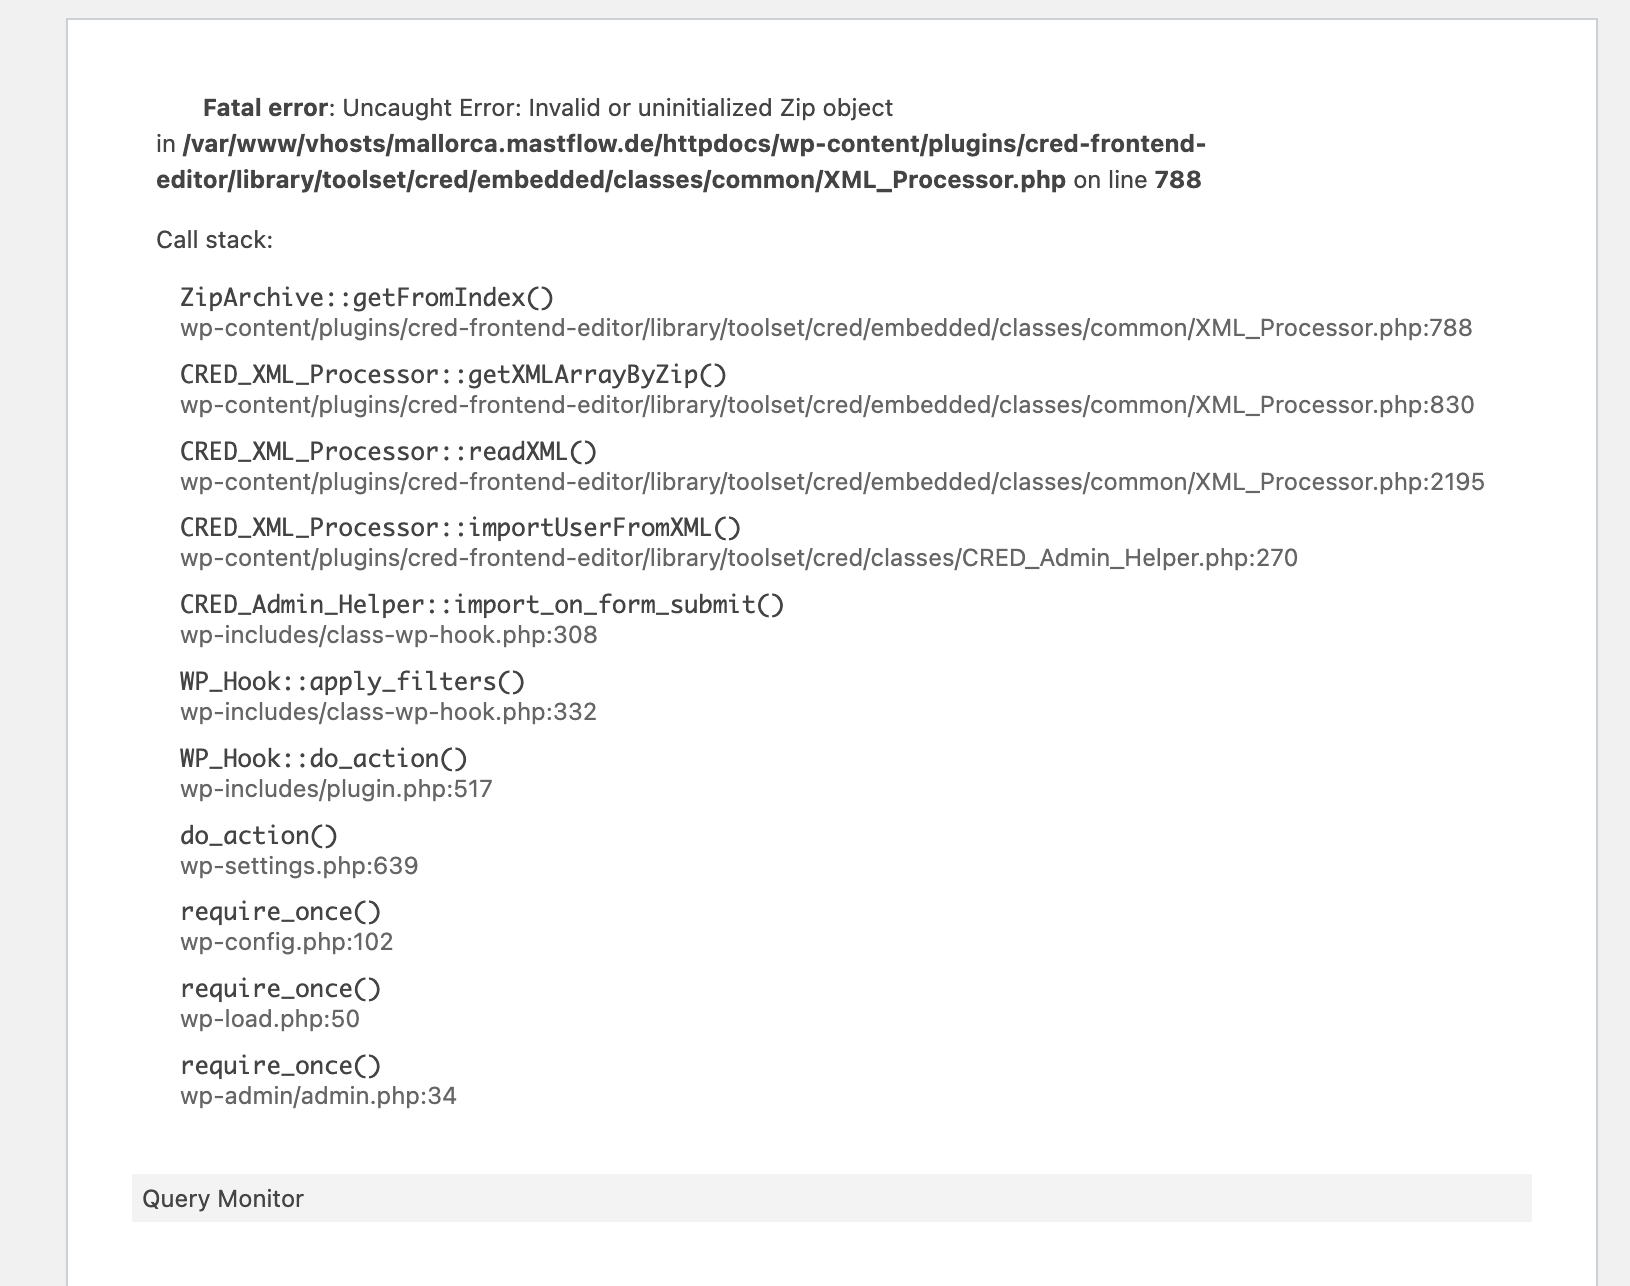This screenshot has width=1630, height=1286.
Task: Select CRED_Admin_Helper::import_on_form_submit() entry
Action: (482, 605)
